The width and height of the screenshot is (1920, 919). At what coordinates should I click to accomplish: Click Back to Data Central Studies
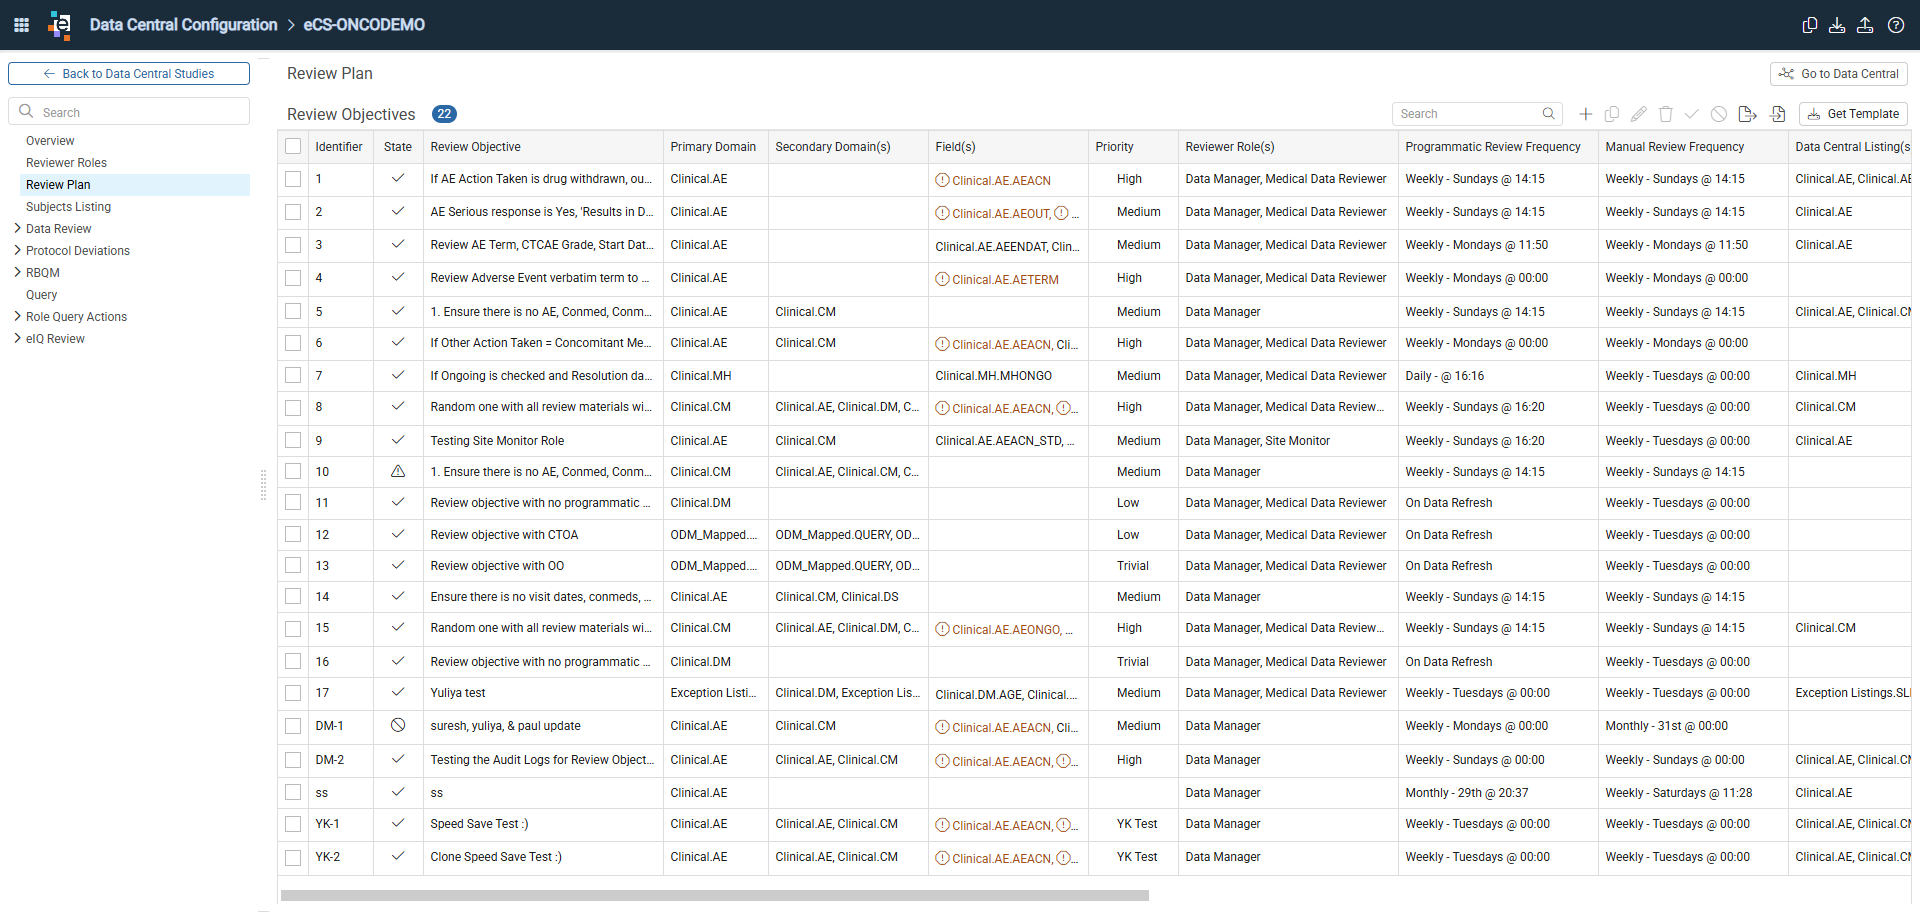(x=129, y=74)
